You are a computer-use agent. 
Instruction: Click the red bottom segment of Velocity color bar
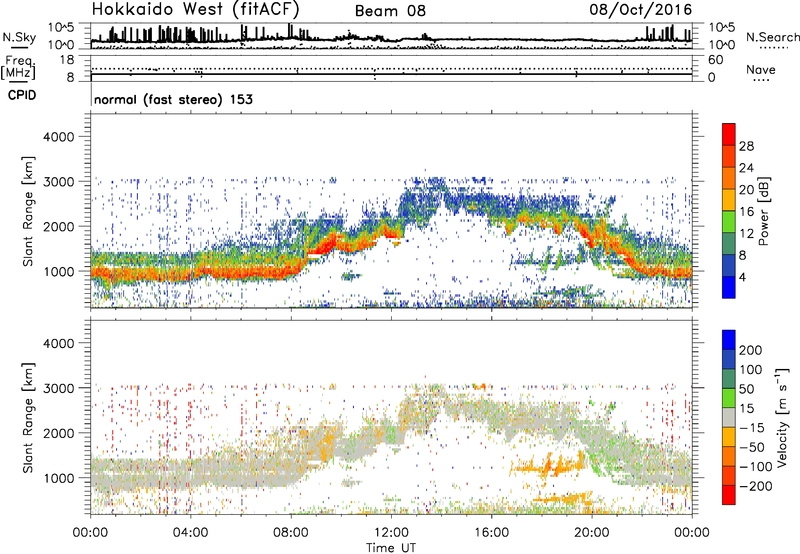point(729,495)
